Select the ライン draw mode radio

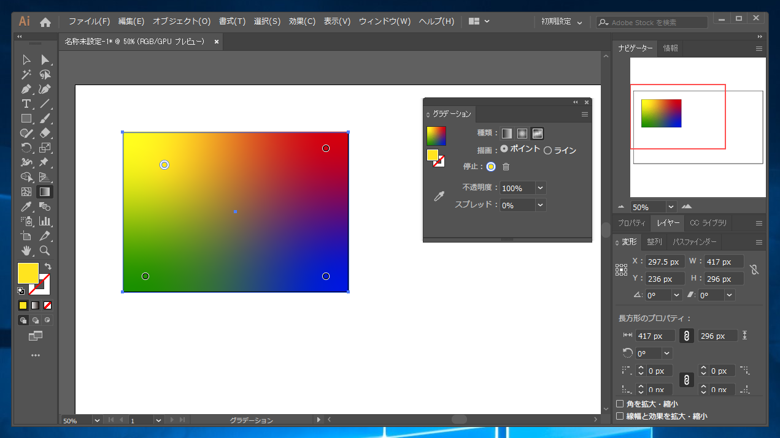(548, 150)
